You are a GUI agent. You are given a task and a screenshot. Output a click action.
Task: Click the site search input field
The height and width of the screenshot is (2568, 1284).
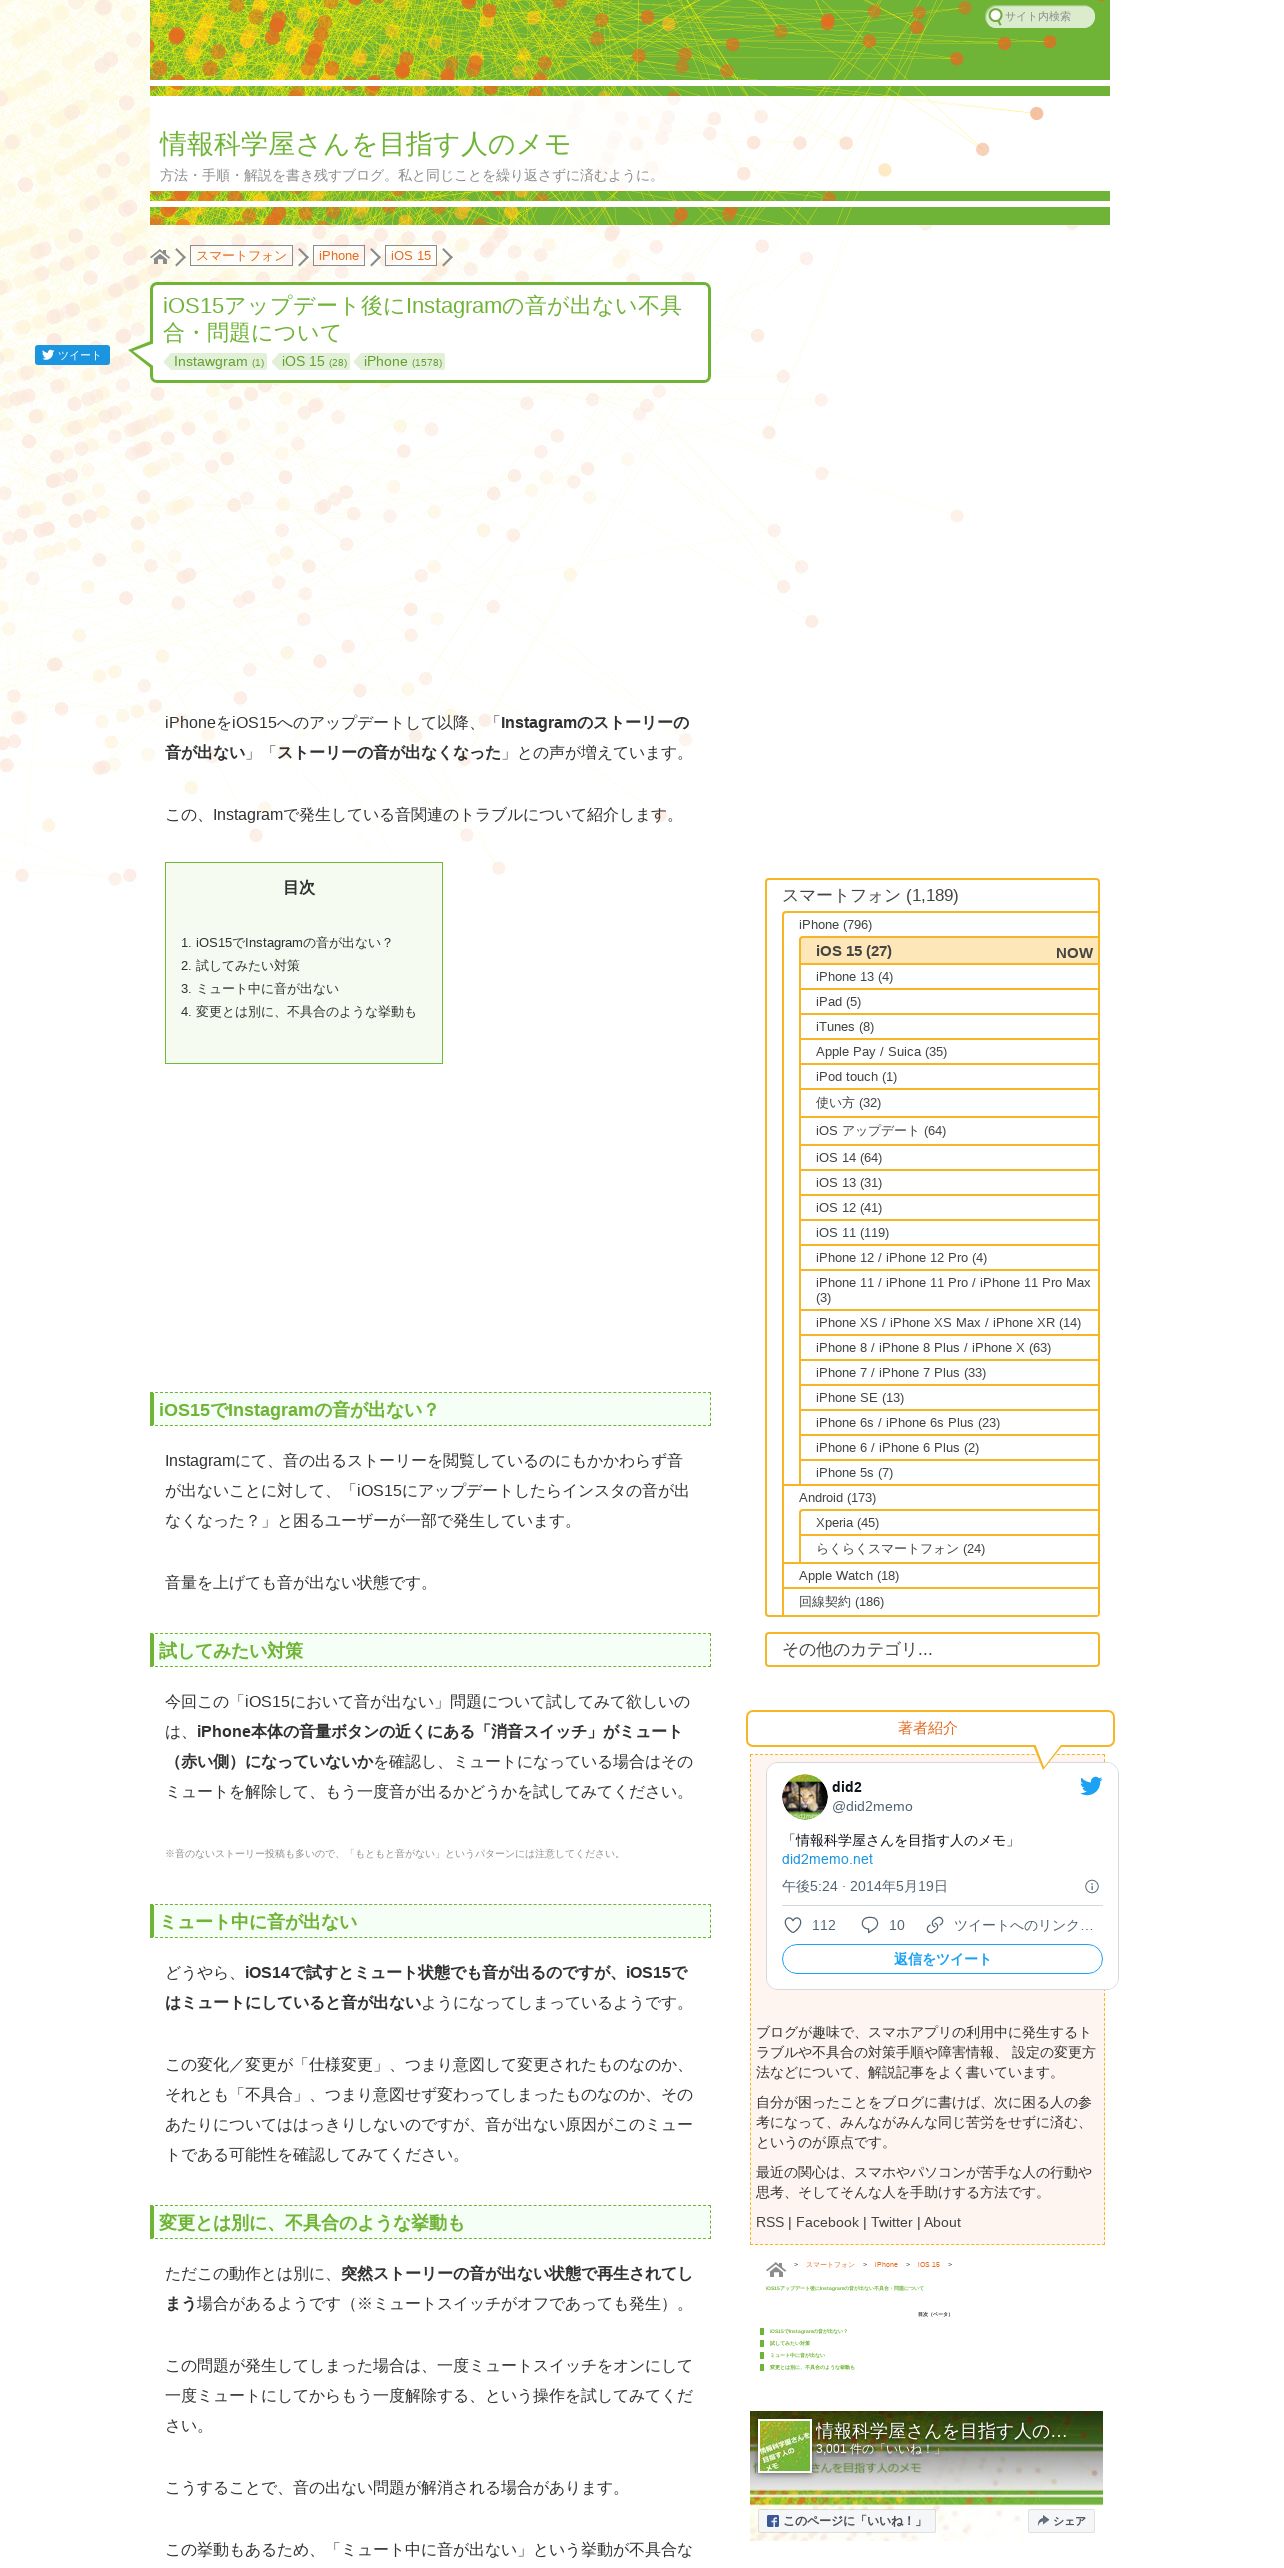coord(1040,16)
